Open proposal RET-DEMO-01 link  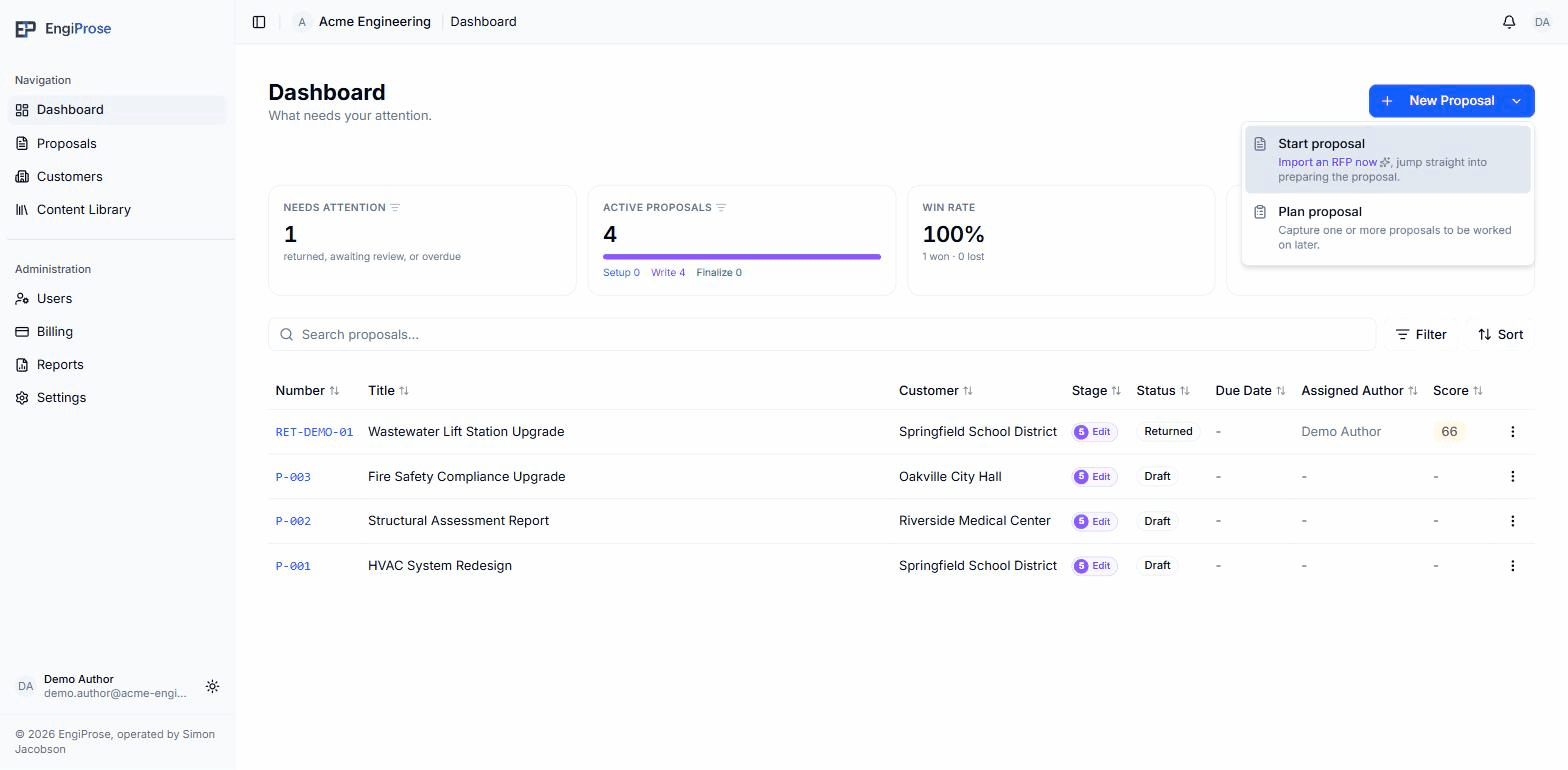[314, 432]
